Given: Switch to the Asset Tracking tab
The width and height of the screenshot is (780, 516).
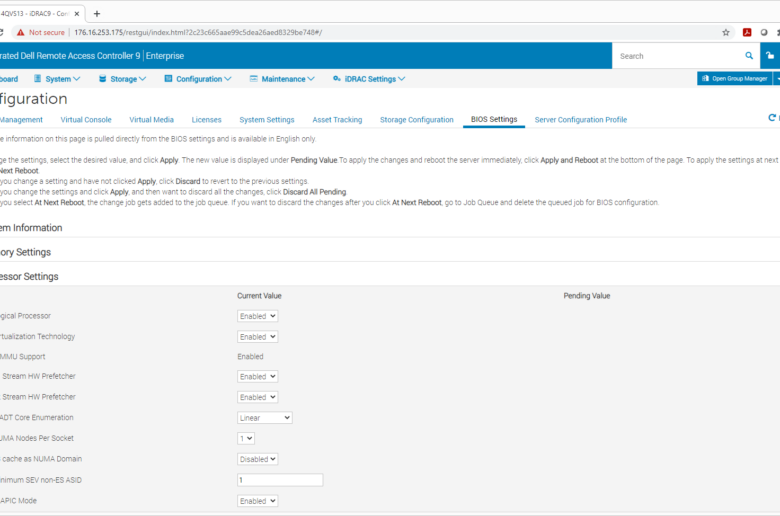Looking at the screenshot, I should click(337, 119).
